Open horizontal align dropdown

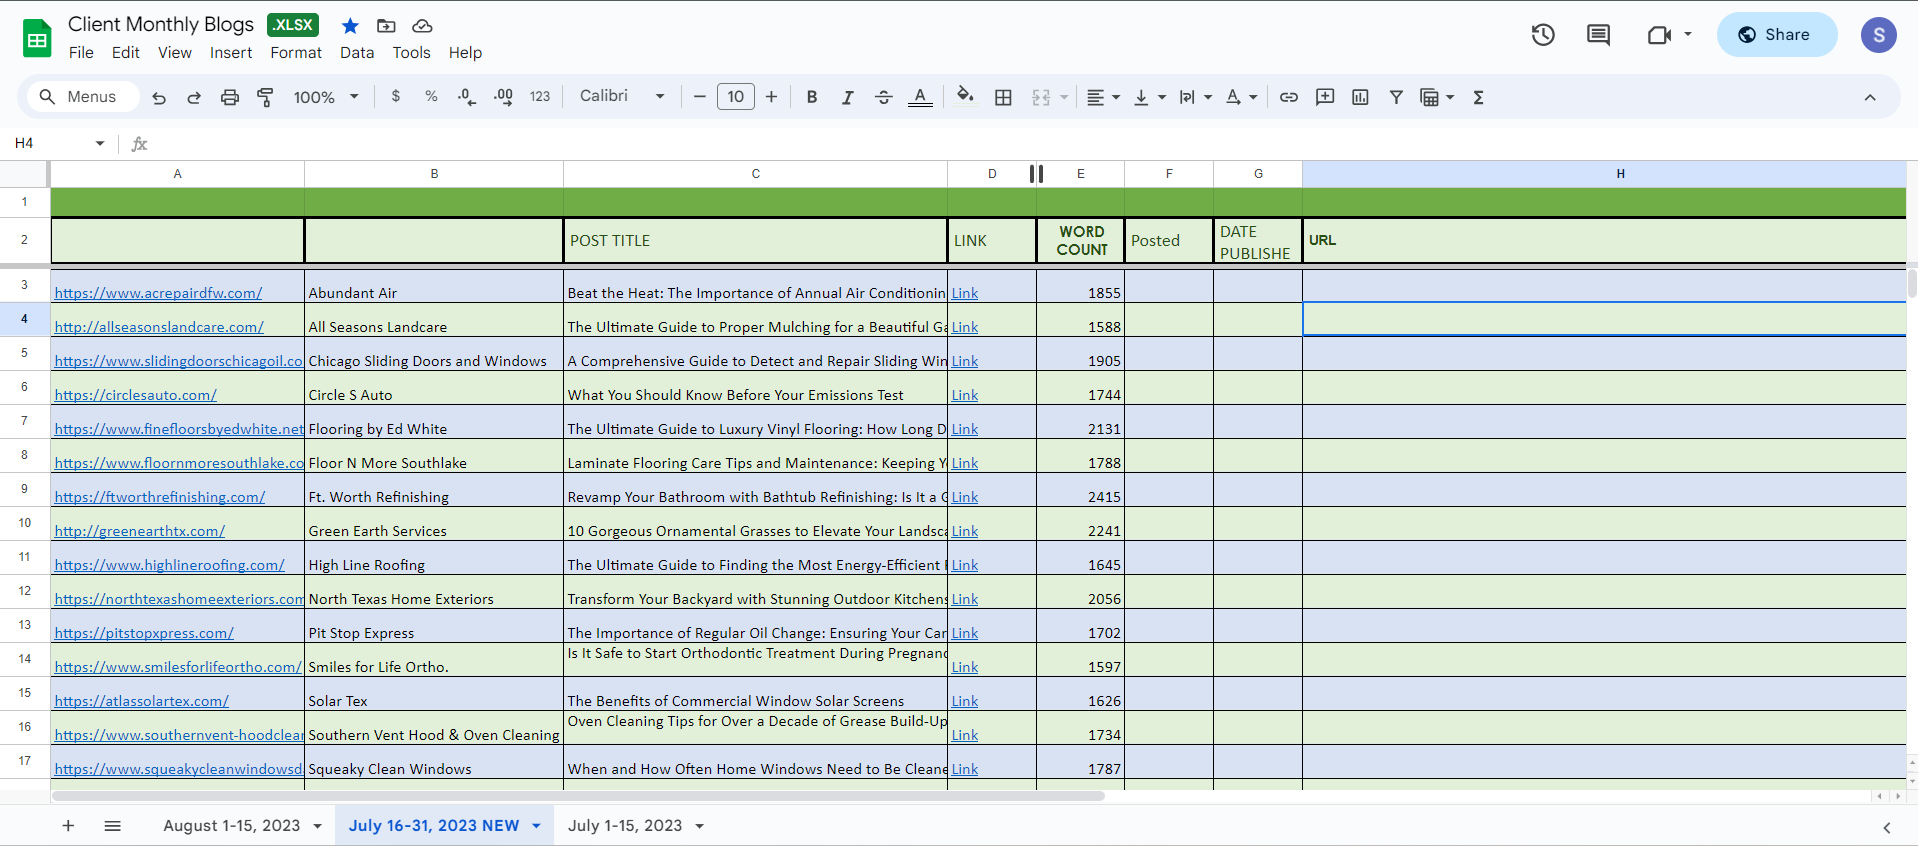pos(1103,97)
